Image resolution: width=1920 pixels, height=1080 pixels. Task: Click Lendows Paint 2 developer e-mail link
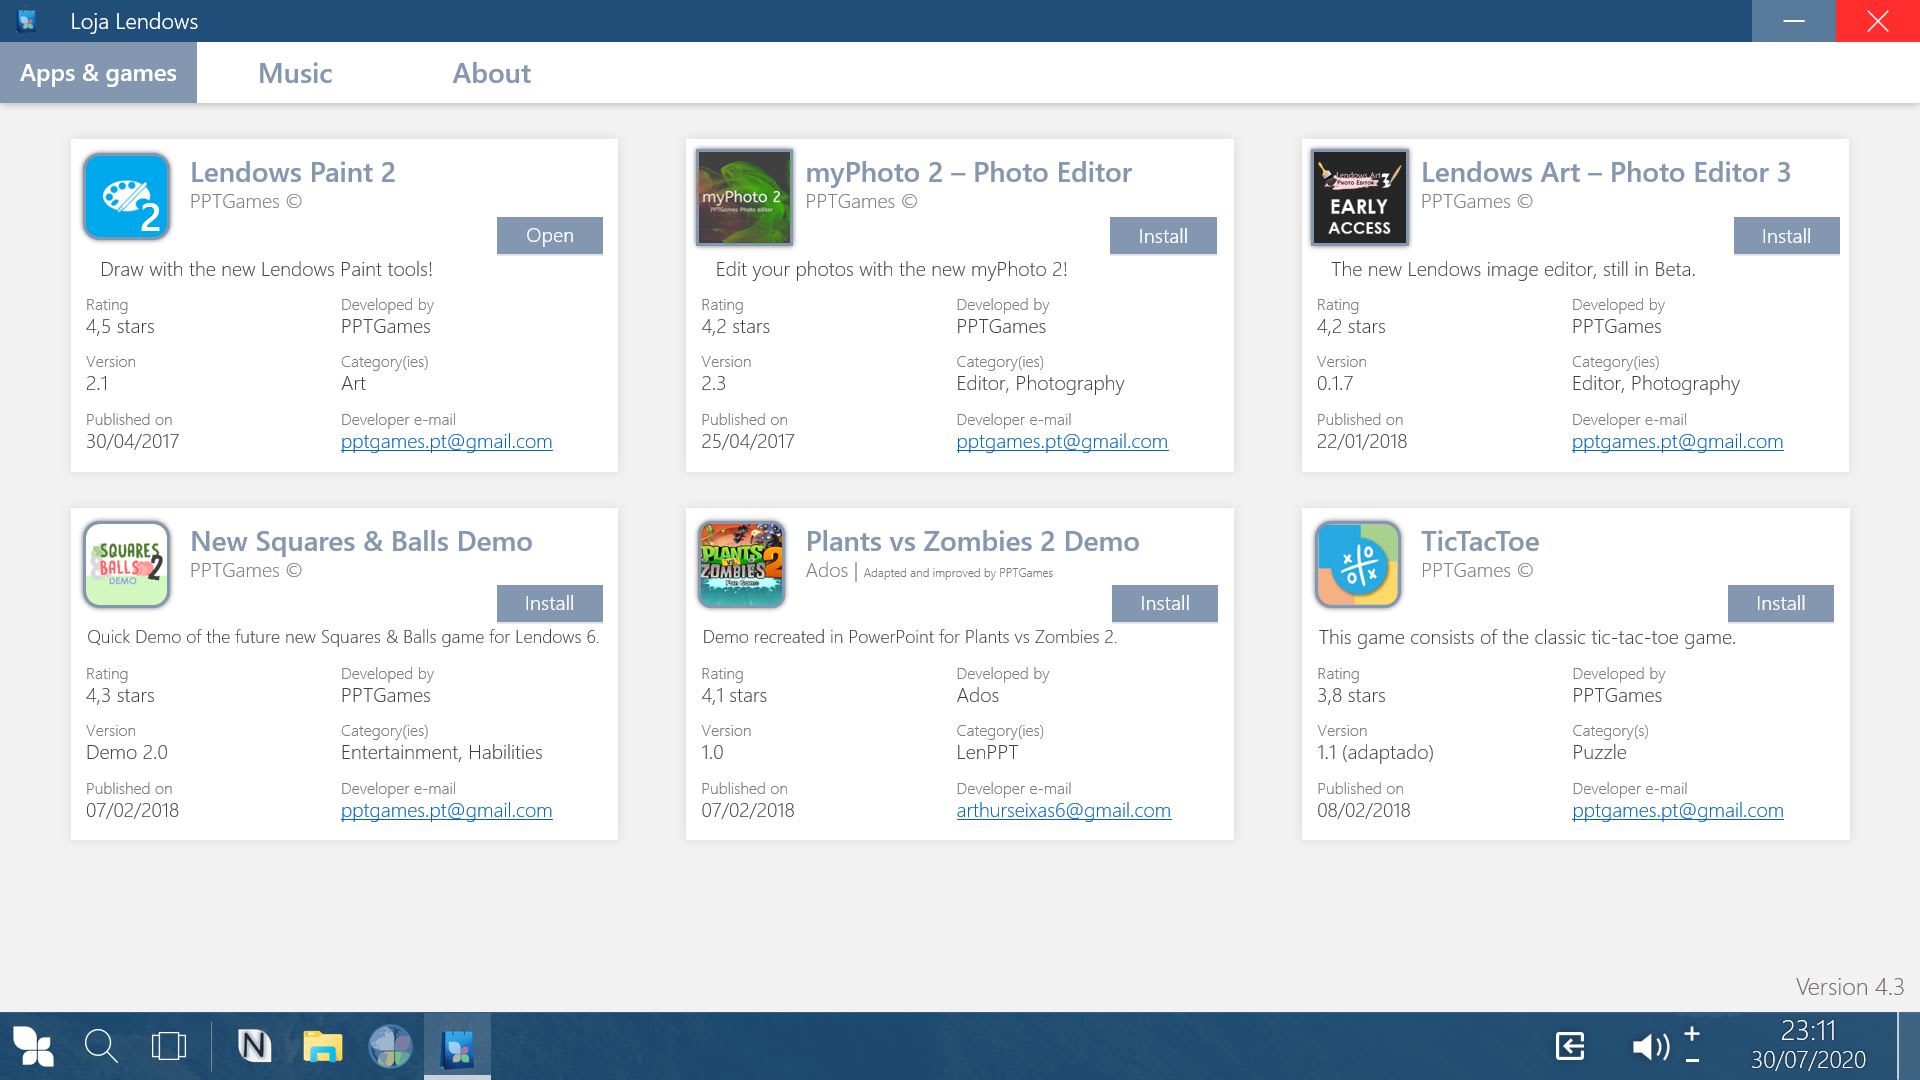point(446,441)
